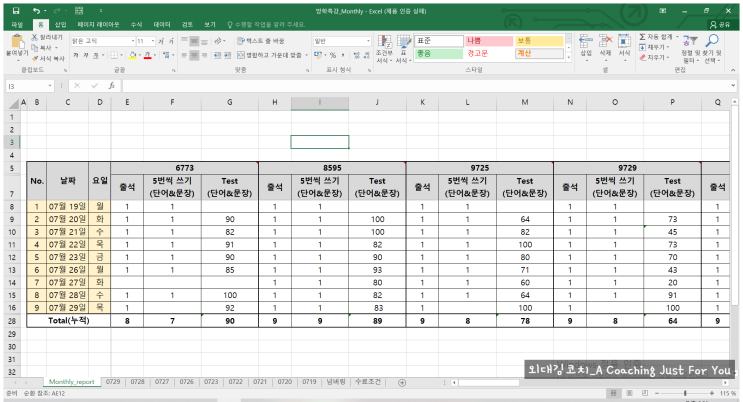The width and height of the screenshot is (743, 402).
Task: Click increase indent icon
Action: point(227,55)
